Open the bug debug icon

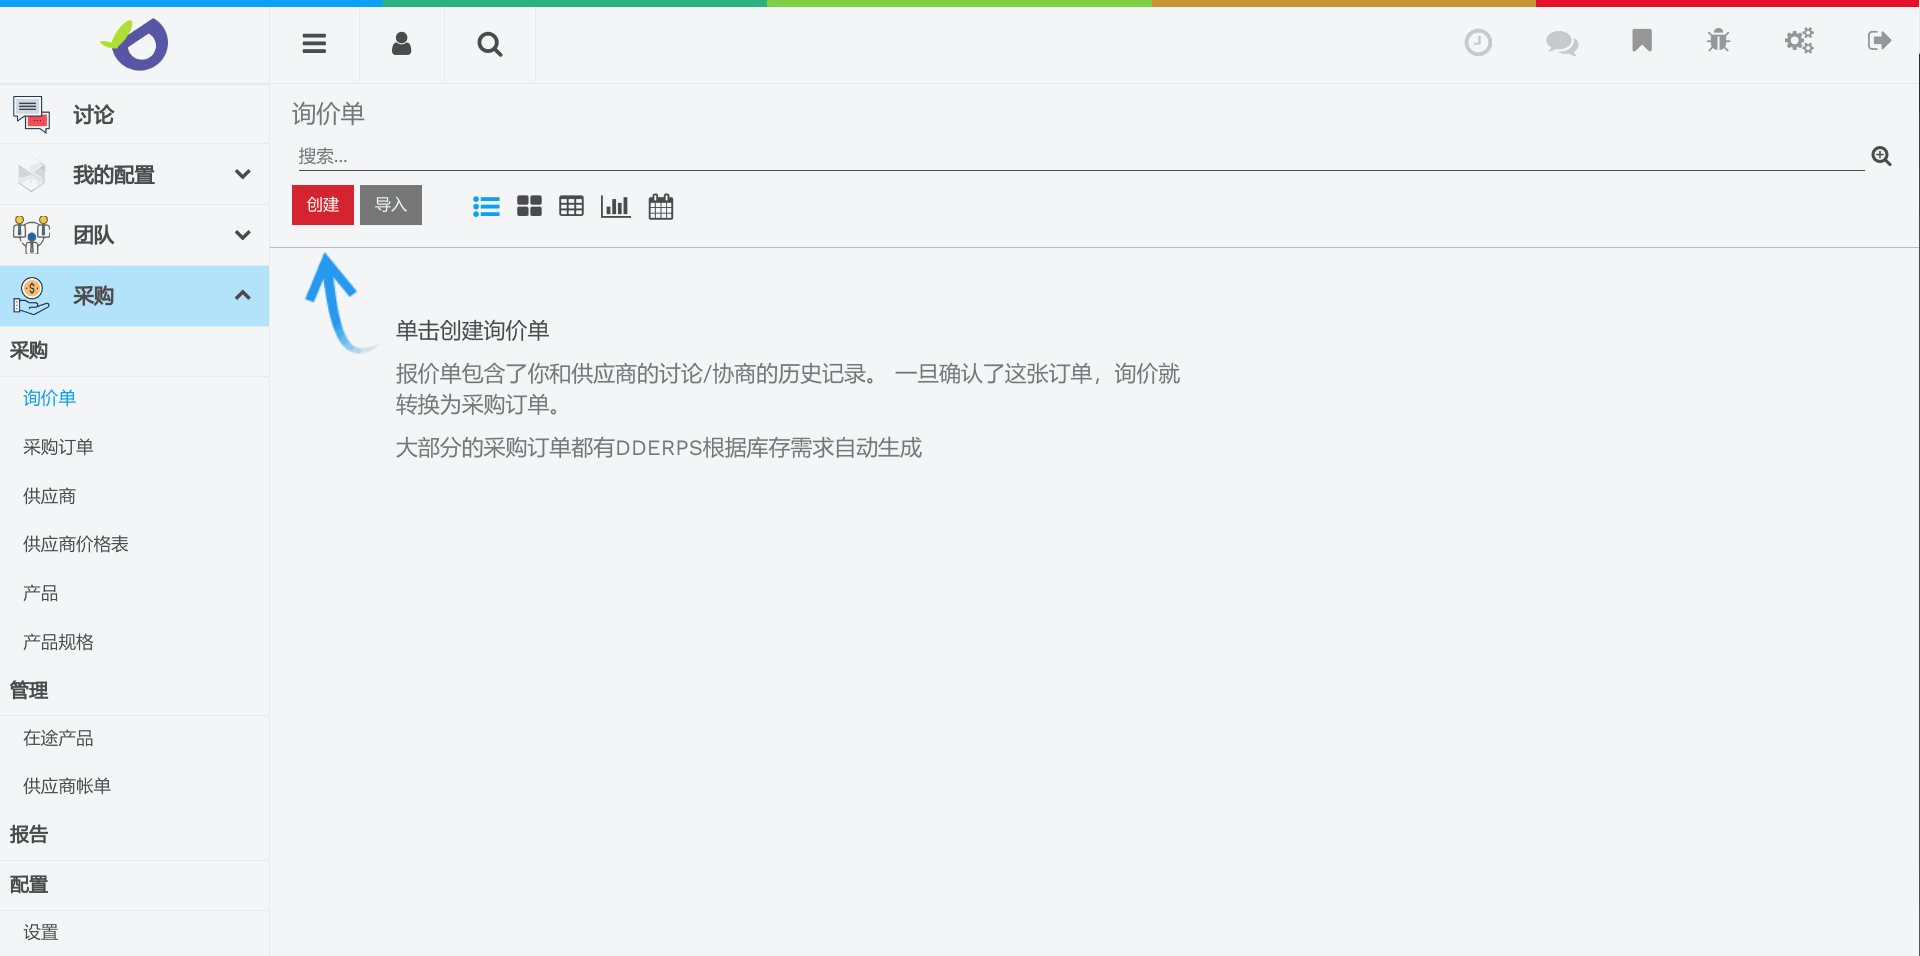(1718, 41)
